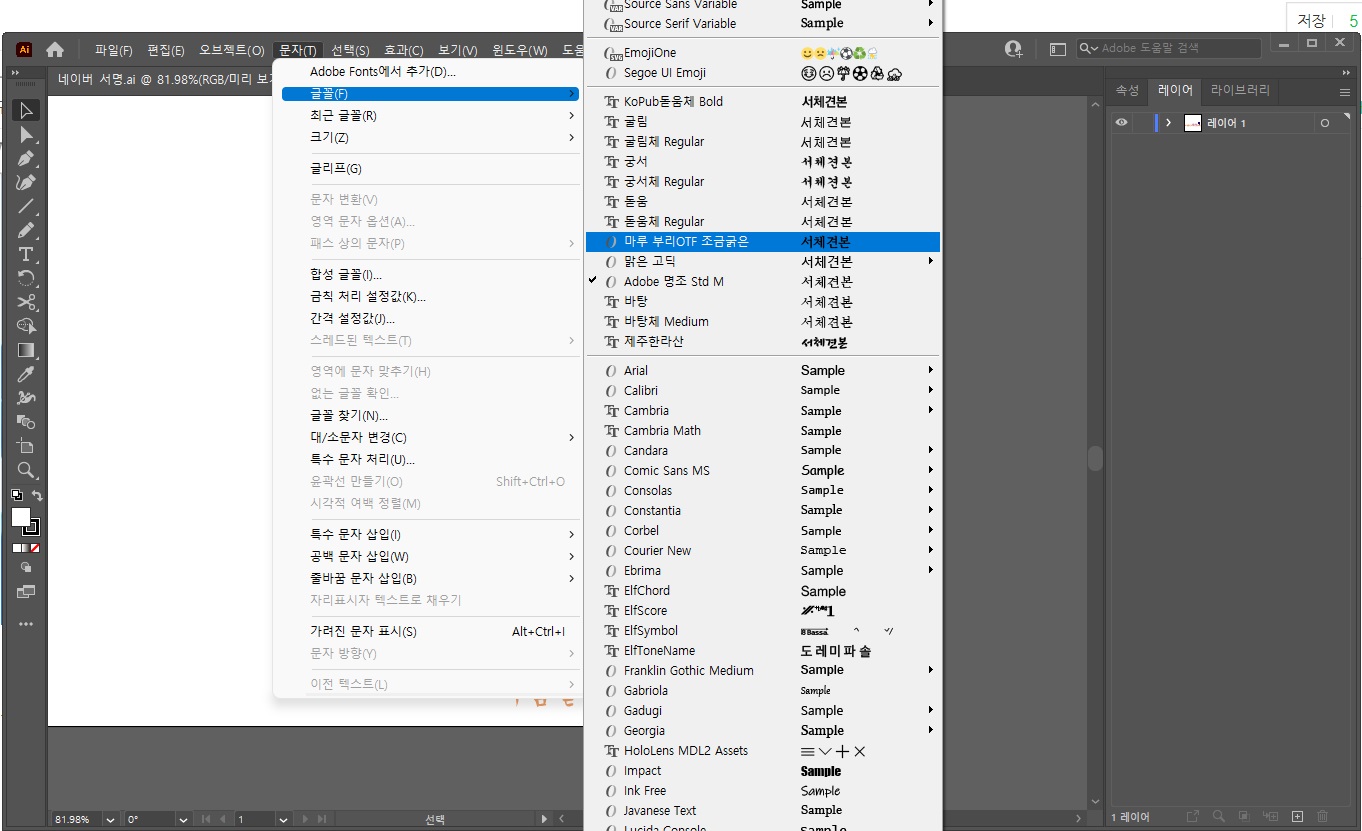
Task: Delete selection trash icon in Layers panel
Action: click(x=1323, y=817)
